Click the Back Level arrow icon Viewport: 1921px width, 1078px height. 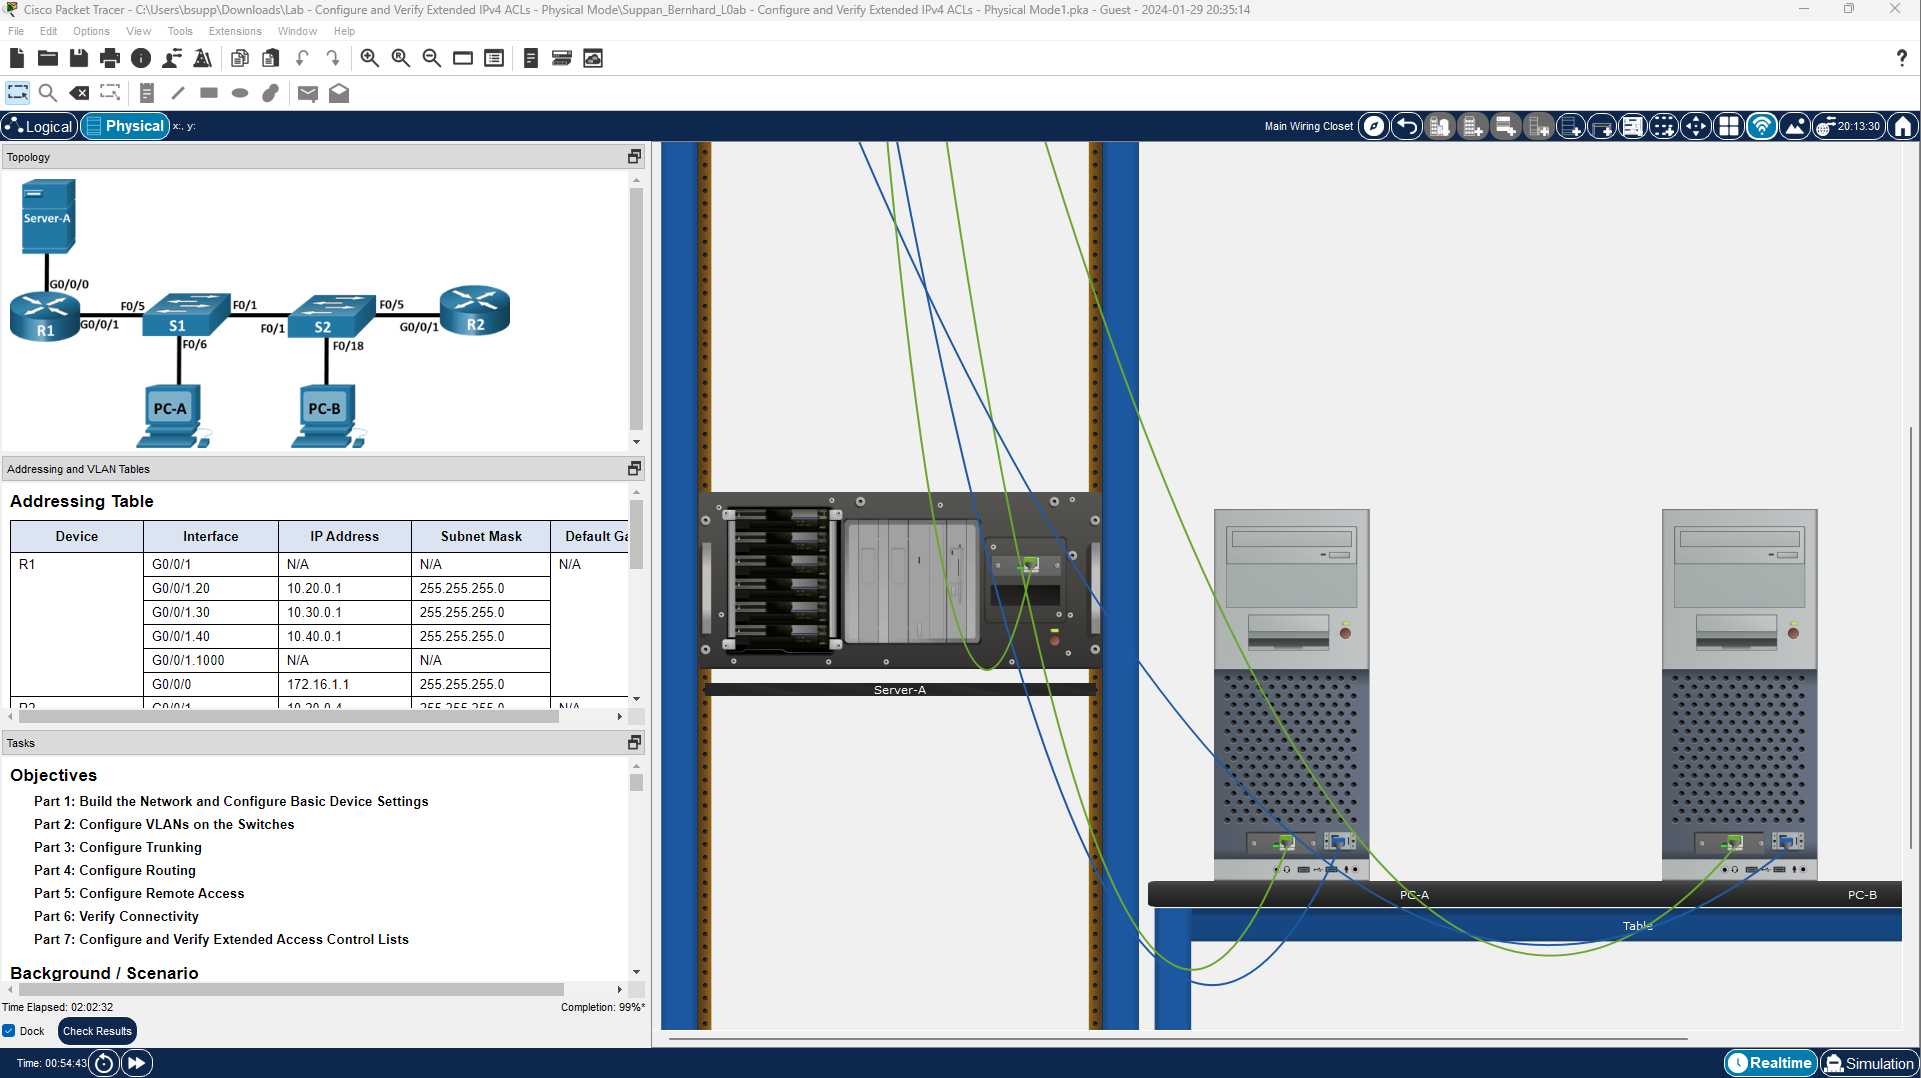coord(1406,126)
